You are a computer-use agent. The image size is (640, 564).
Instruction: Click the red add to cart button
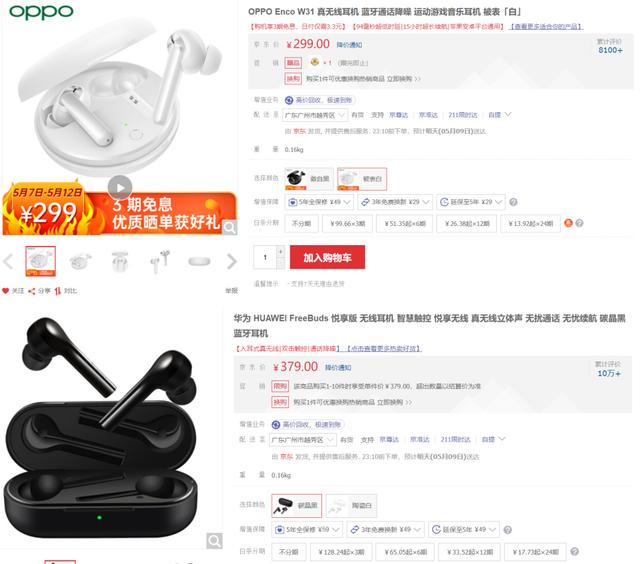[327, 258]
